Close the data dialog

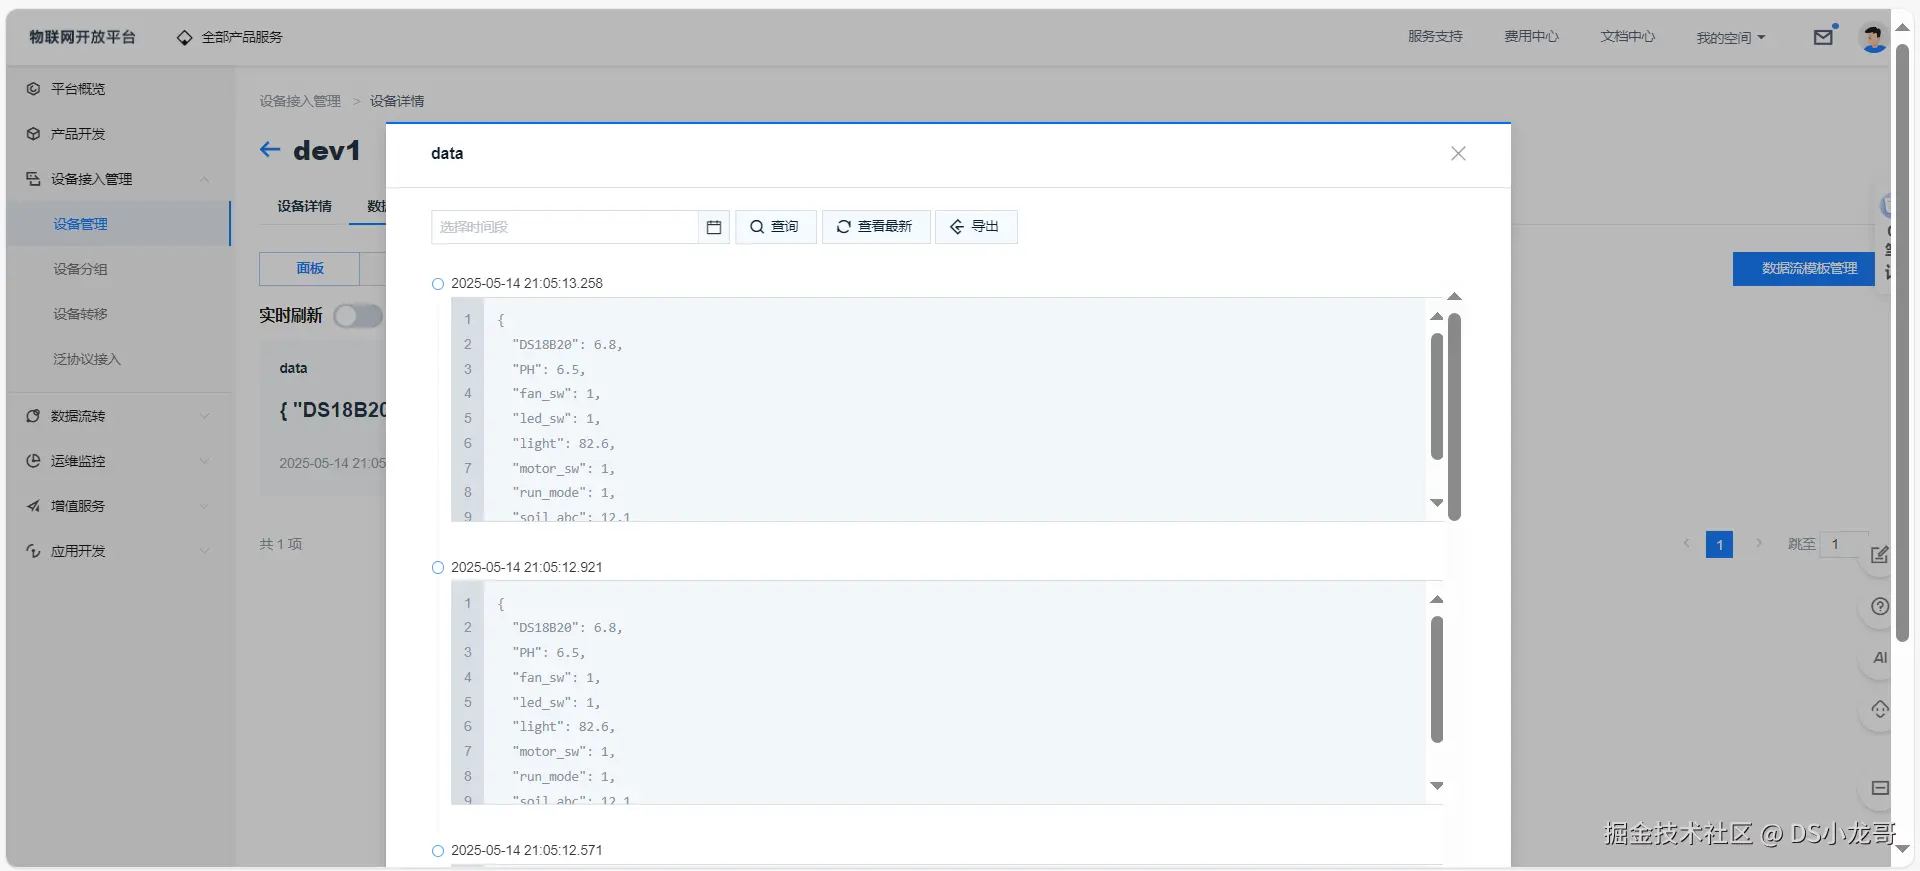point(1458,153)
